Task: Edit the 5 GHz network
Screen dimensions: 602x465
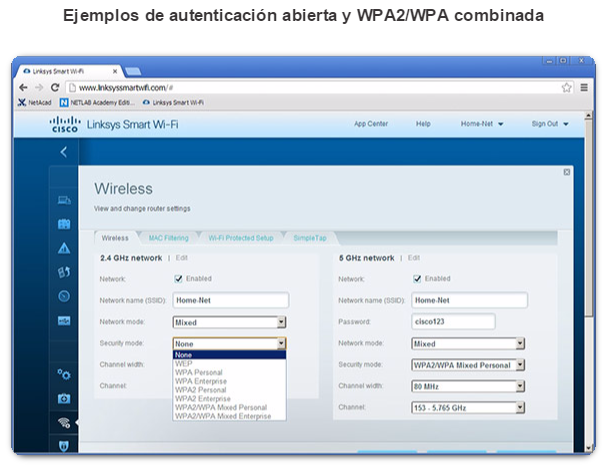Action: coord(413,258)
